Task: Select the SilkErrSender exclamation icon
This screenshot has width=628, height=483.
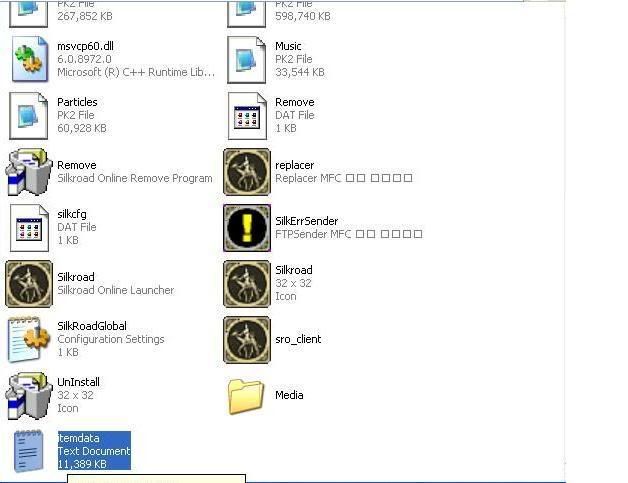Action: pos(247,228)
